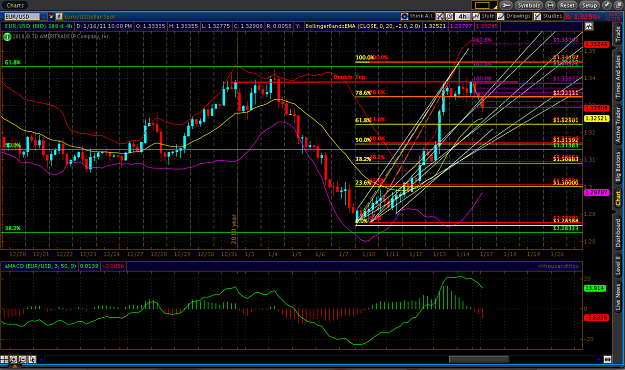
Task: Open the Level II sidebar tab
Action: coord(618,266)
